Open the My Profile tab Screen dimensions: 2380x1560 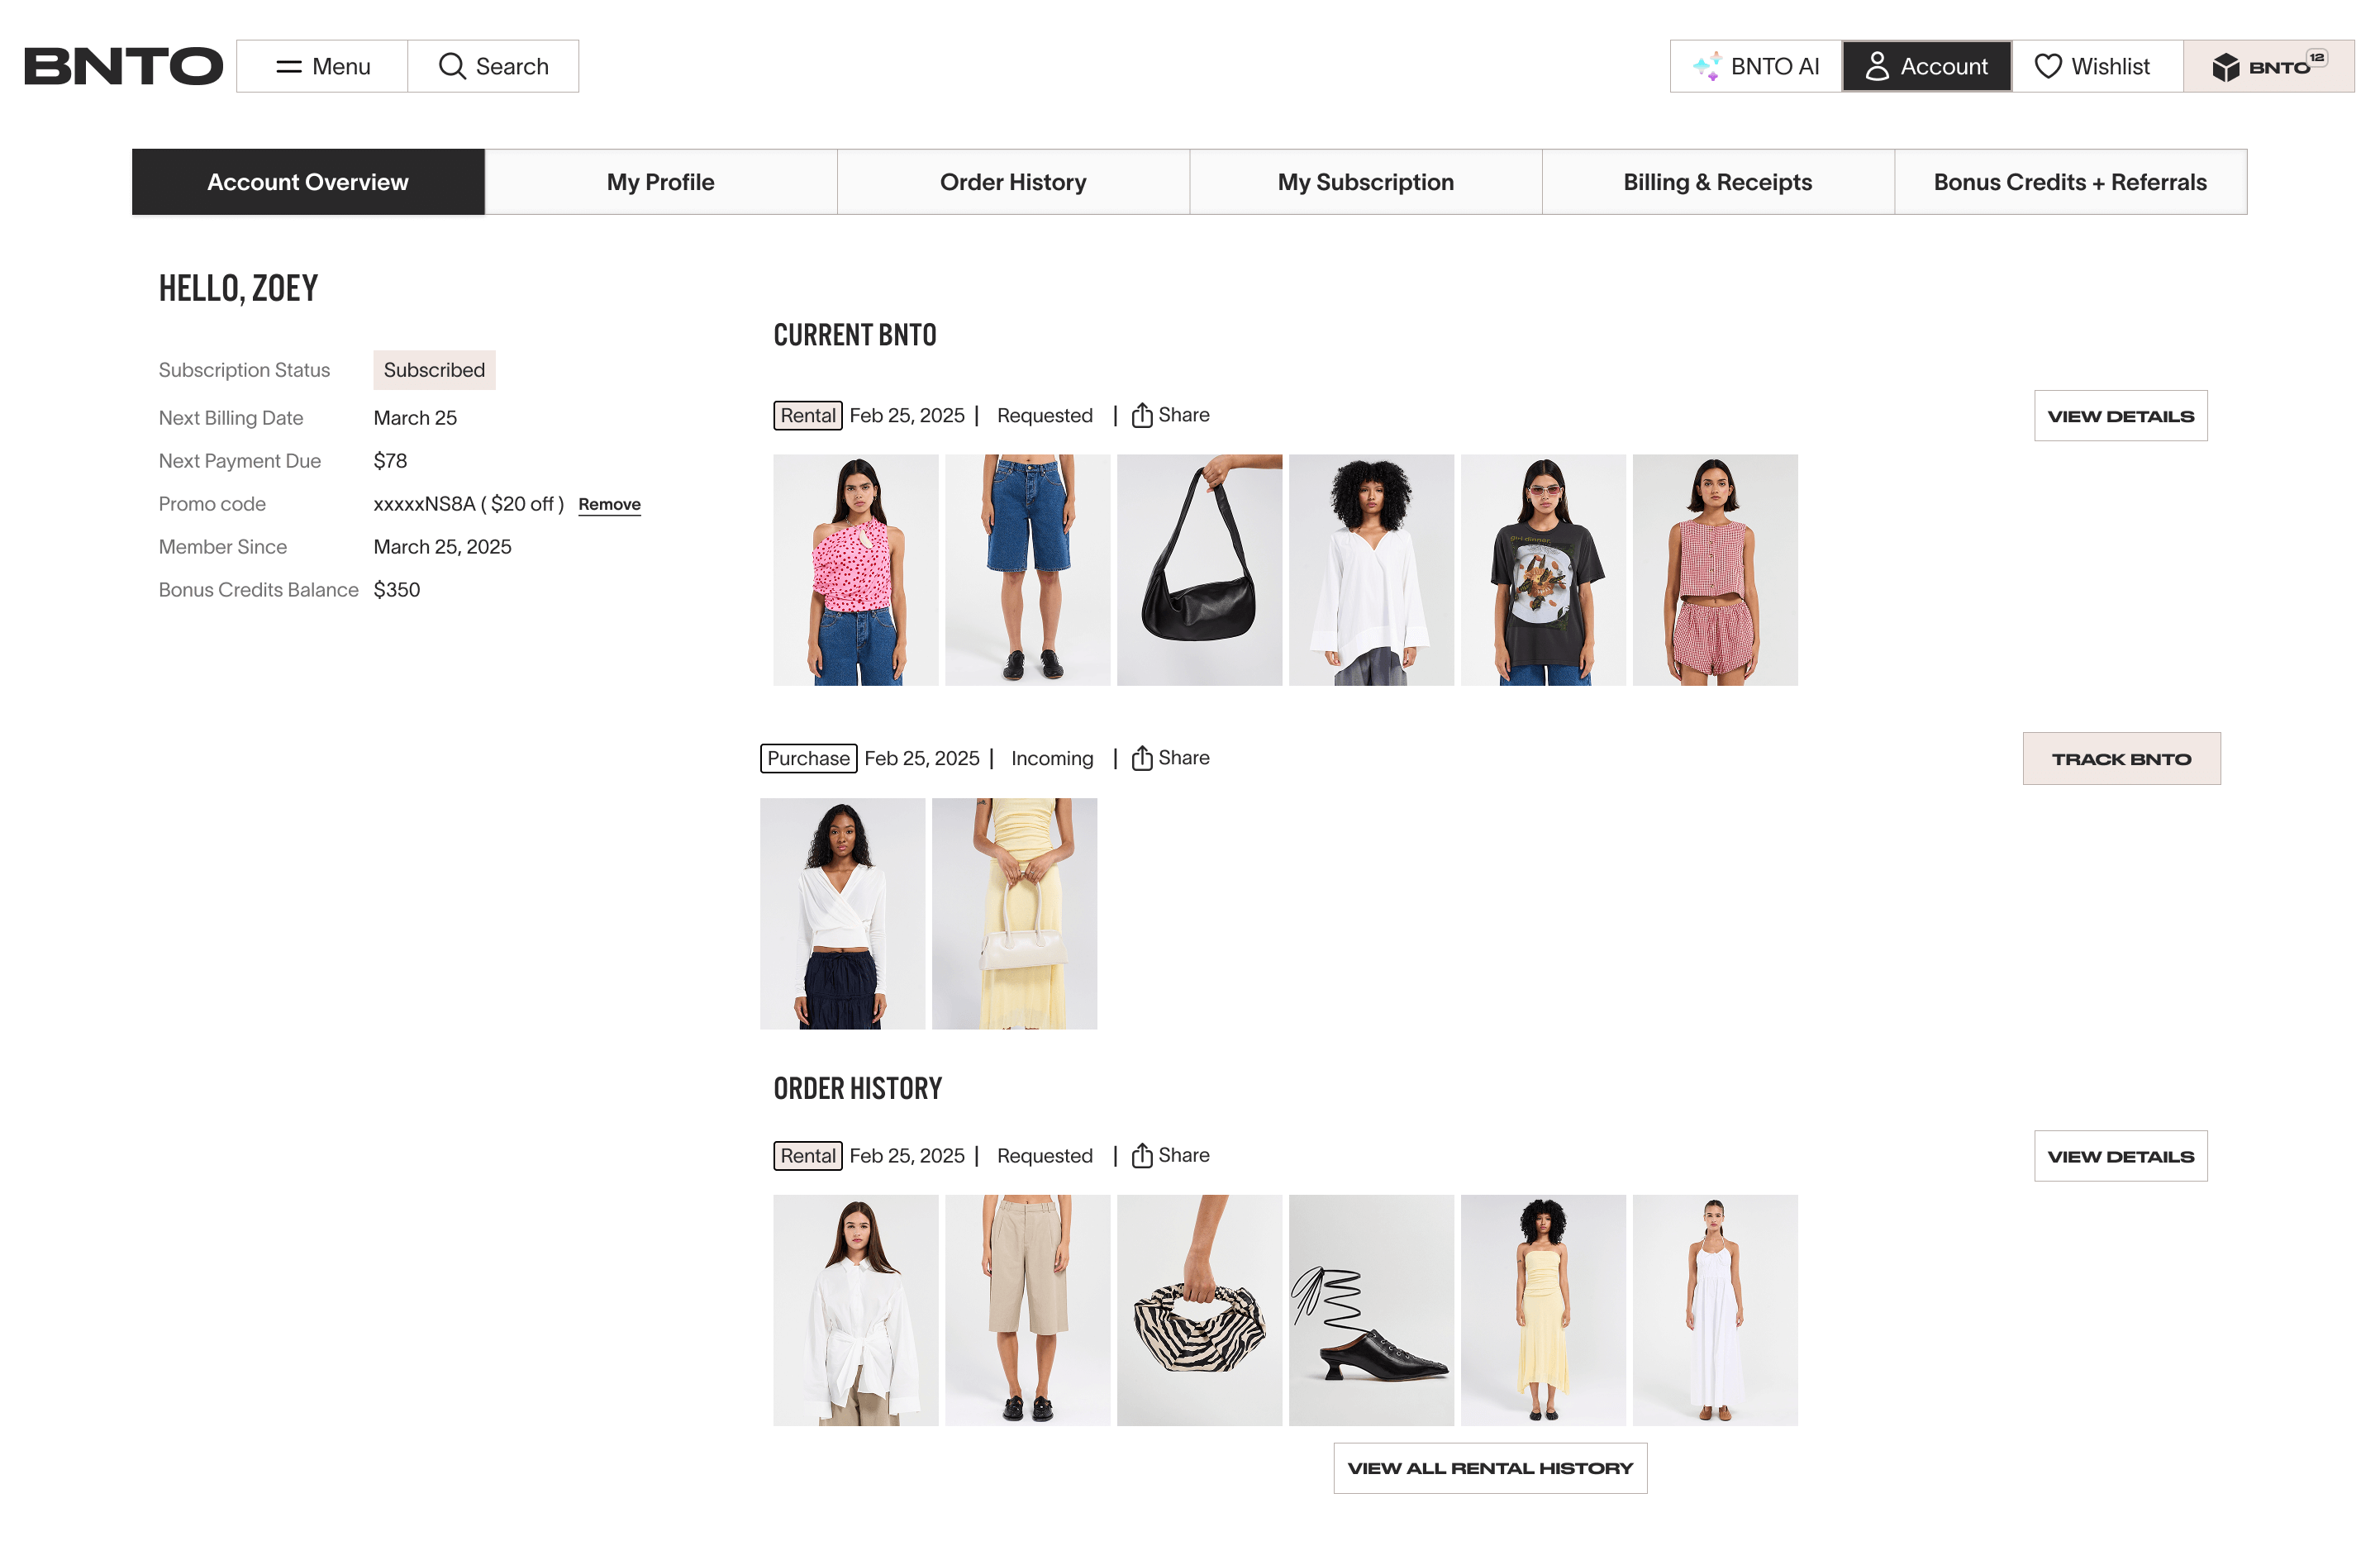click(661, 182)
